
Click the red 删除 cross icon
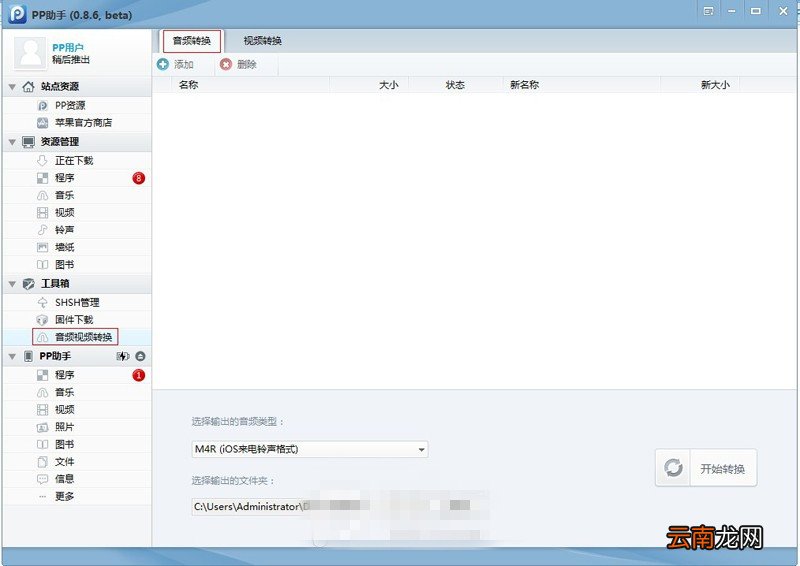pos(226,64)
